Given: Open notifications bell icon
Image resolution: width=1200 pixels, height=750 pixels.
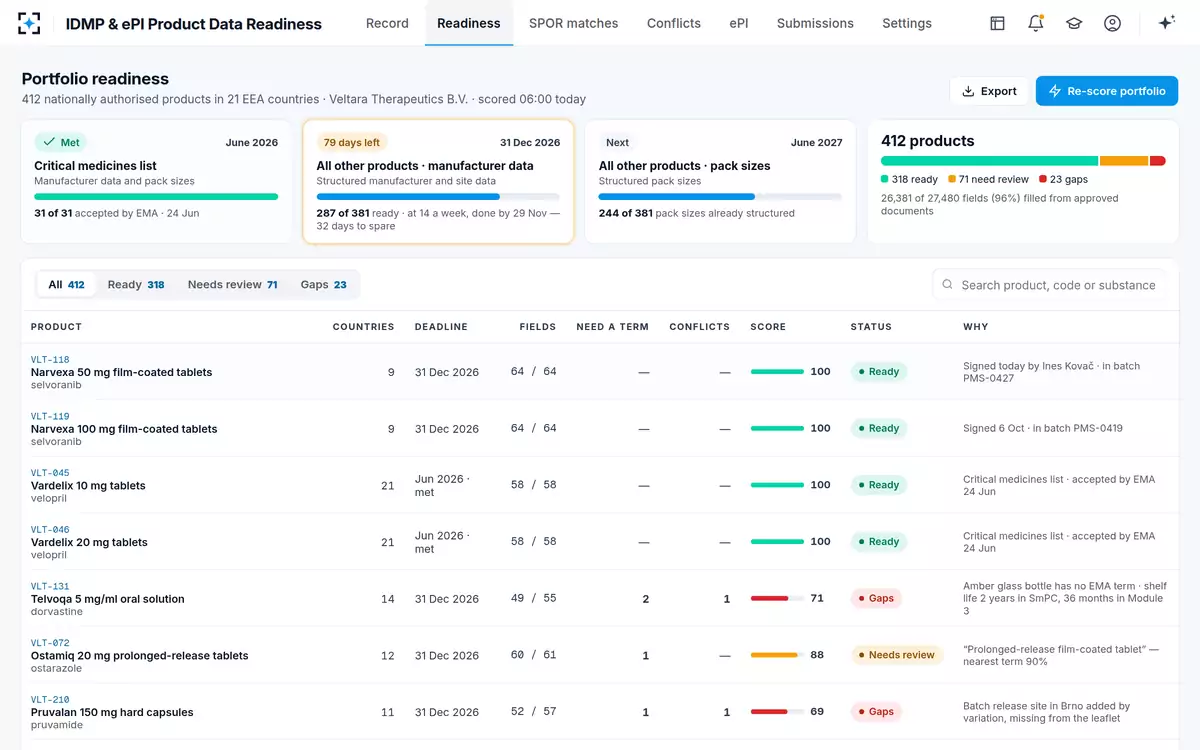Looking at the screenshot, I should pyautogui.click(x=1036, y=23).
